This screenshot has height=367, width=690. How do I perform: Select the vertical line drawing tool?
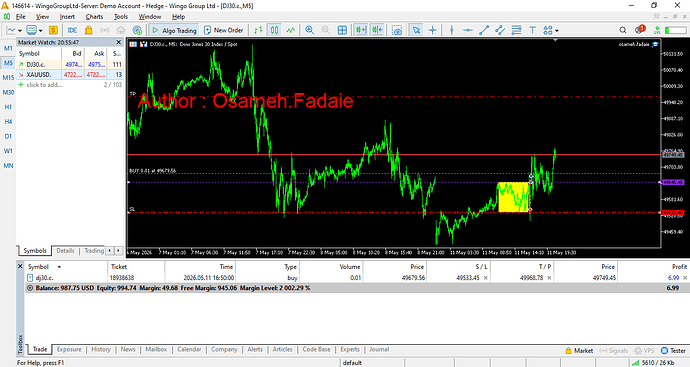coord(451,30)
